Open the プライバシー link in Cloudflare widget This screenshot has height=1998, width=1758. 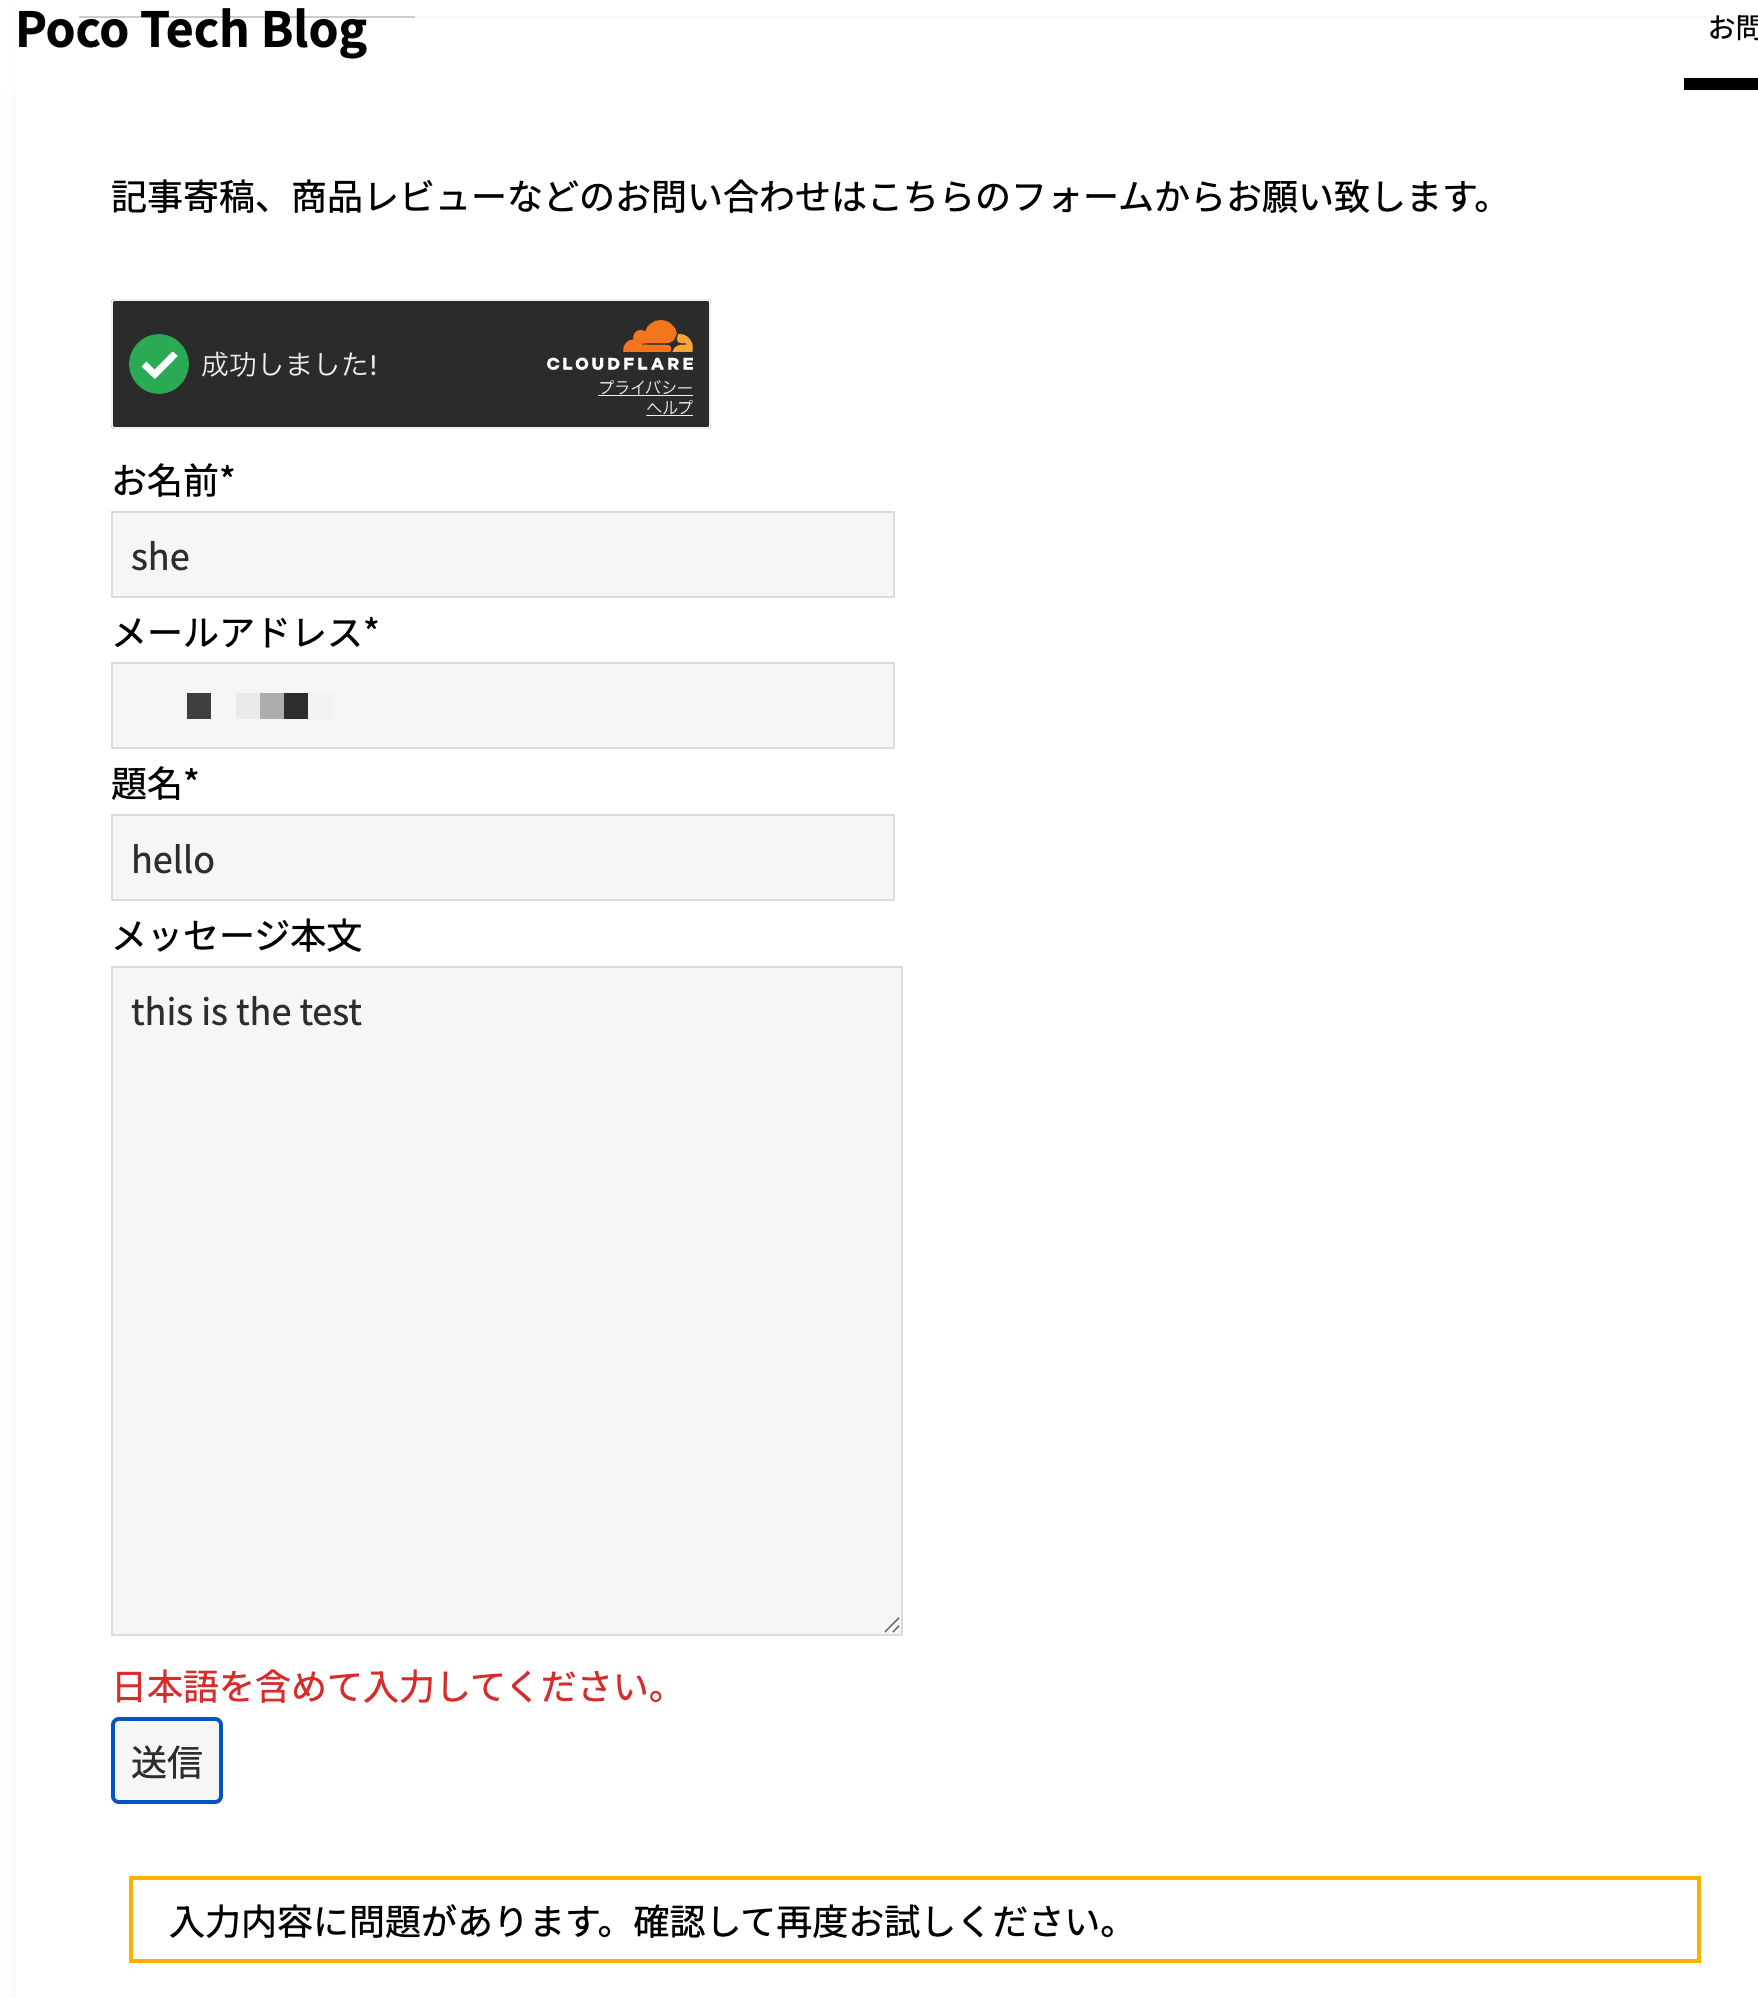(x=645, y=387)
